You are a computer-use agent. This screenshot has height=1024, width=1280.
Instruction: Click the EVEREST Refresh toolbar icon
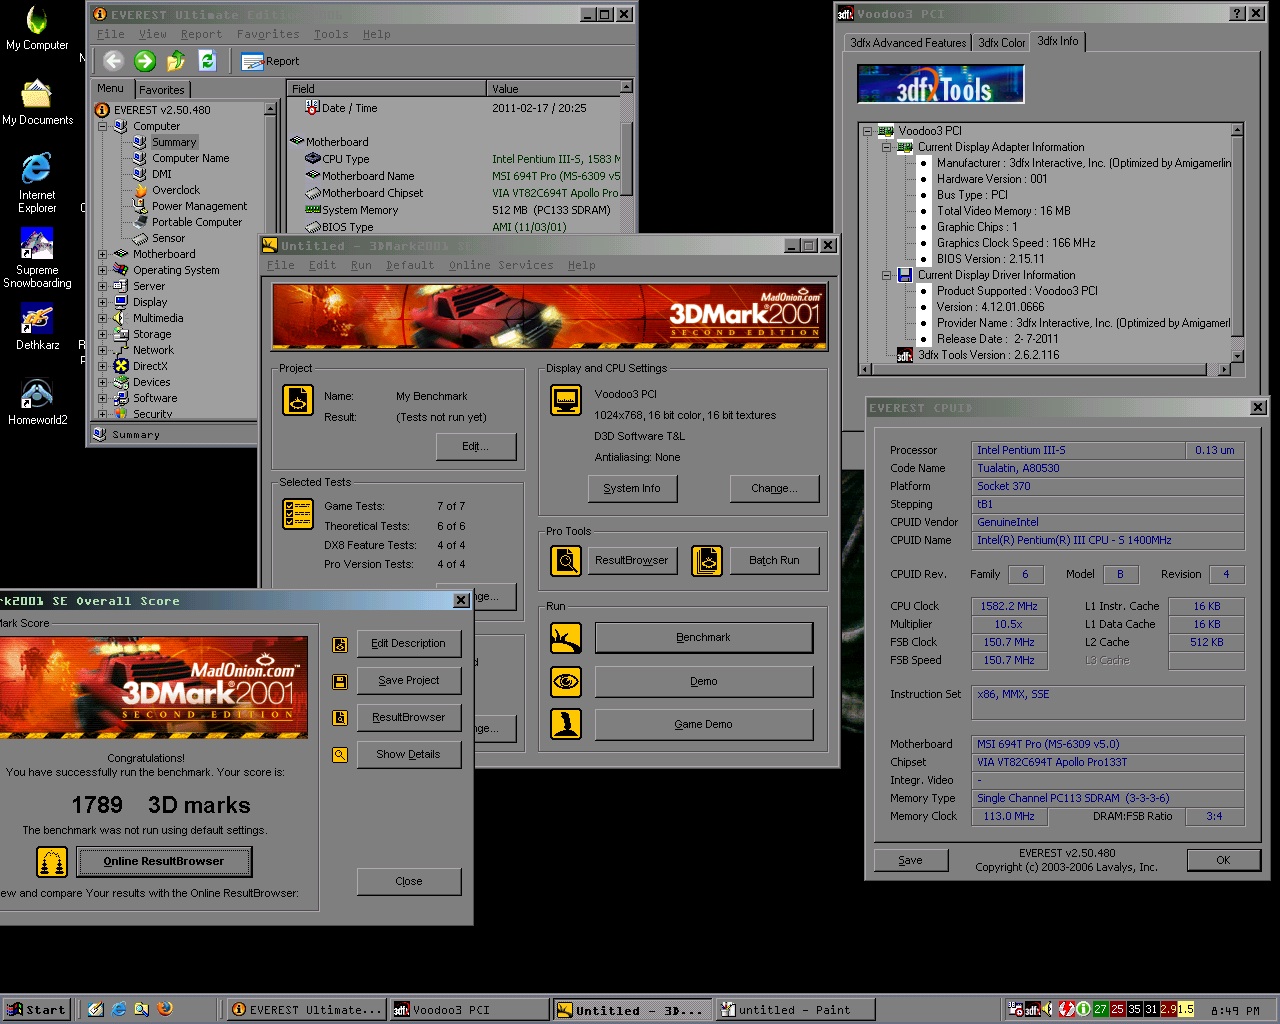point(207,61)
